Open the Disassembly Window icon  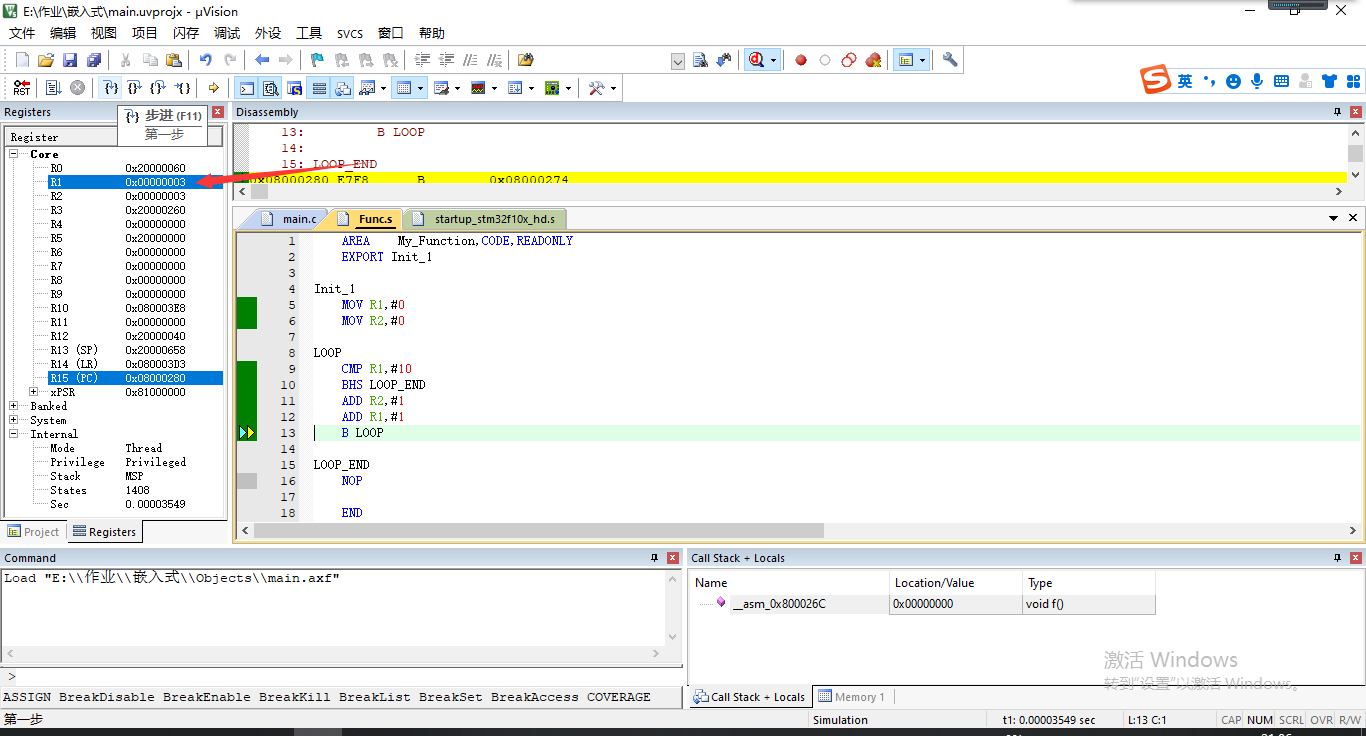coord(269,88)
